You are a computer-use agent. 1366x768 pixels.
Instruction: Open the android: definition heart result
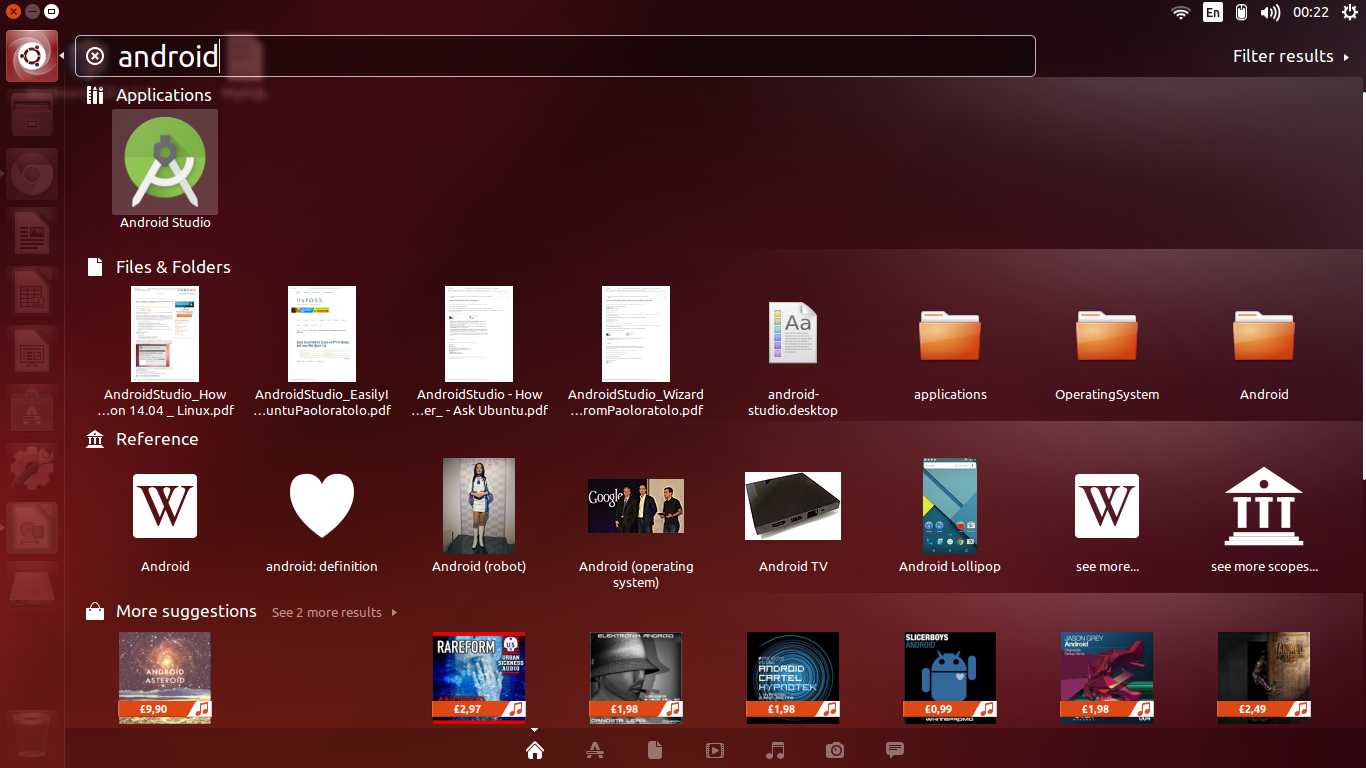pyautogui.click(x=322, y=506)
